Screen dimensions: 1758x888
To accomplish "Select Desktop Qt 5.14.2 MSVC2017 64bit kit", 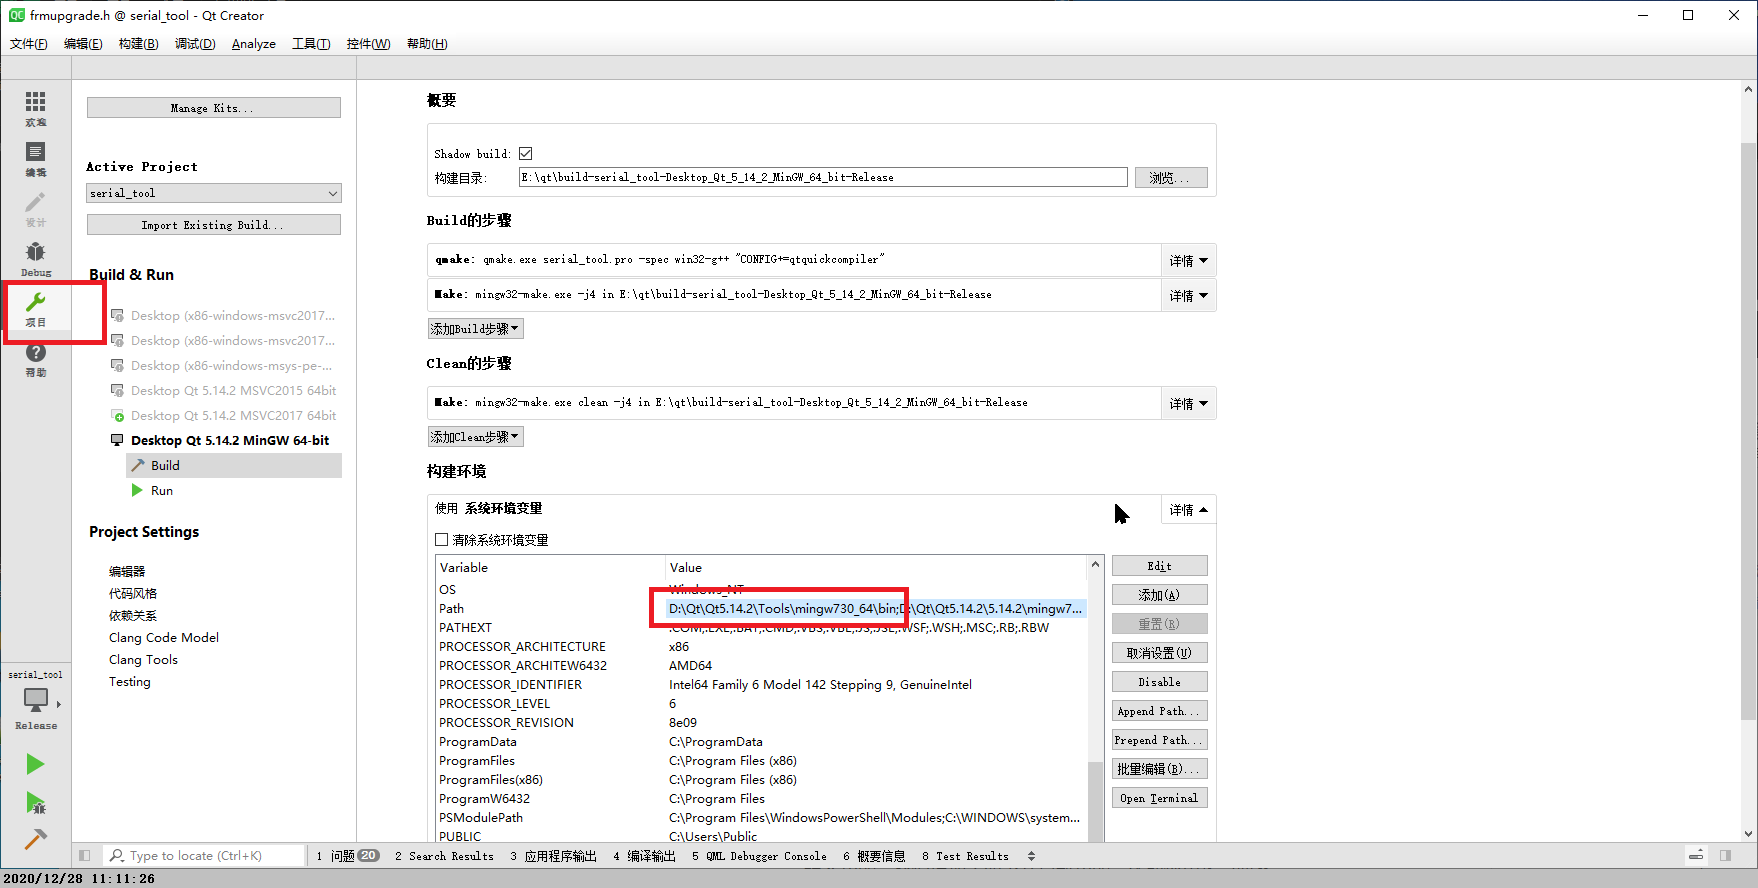I will click(x=223, y=415).
